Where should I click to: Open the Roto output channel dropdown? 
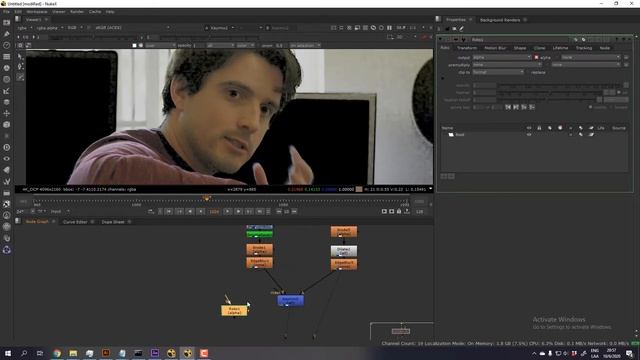[x=502, y=58]
